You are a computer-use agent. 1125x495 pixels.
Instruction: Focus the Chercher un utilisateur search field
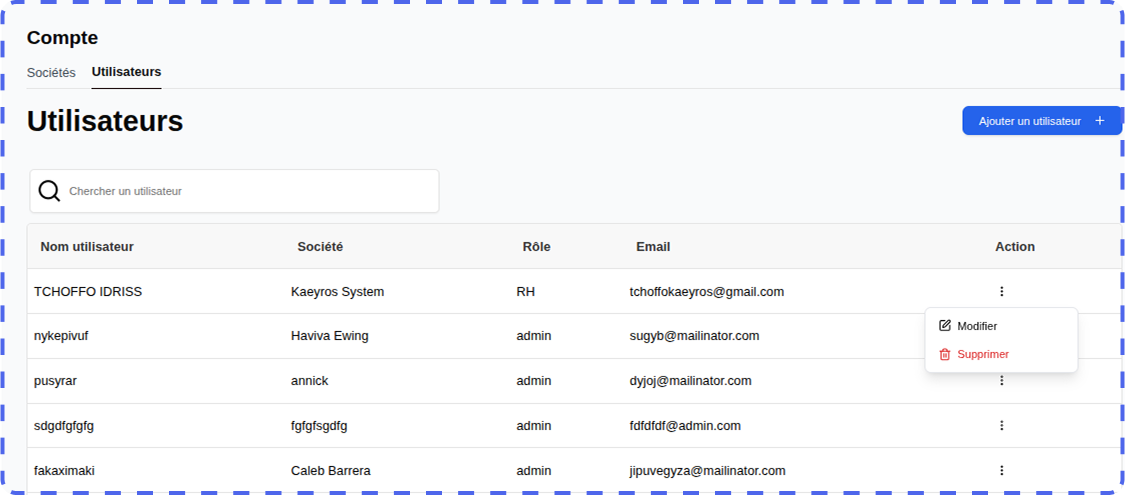point(250,191)
